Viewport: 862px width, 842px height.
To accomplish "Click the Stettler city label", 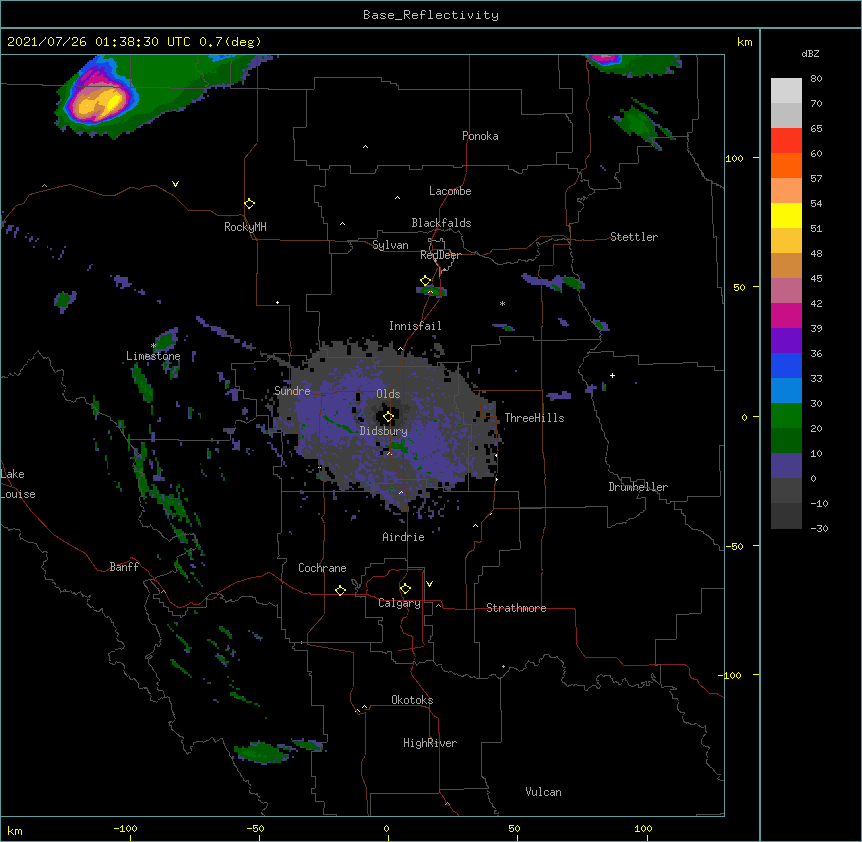I will [x=634, y=237].
